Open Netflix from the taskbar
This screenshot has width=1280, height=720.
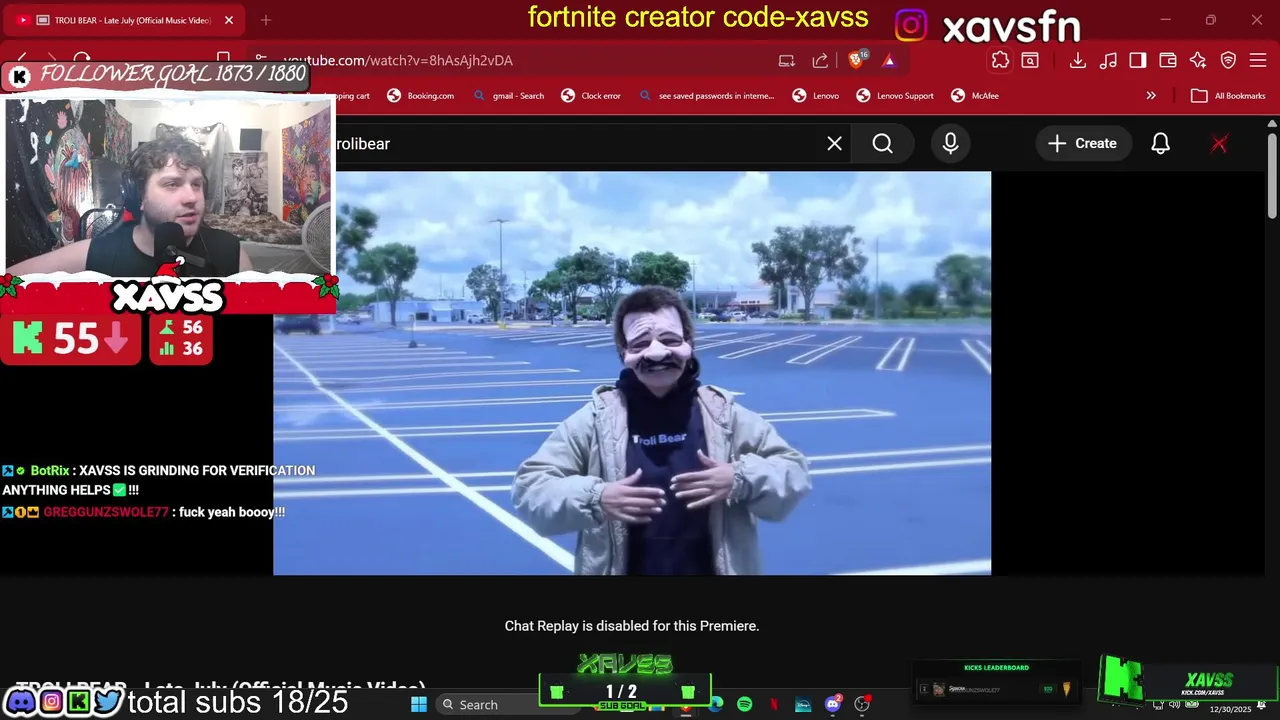[x=774, y=704]
